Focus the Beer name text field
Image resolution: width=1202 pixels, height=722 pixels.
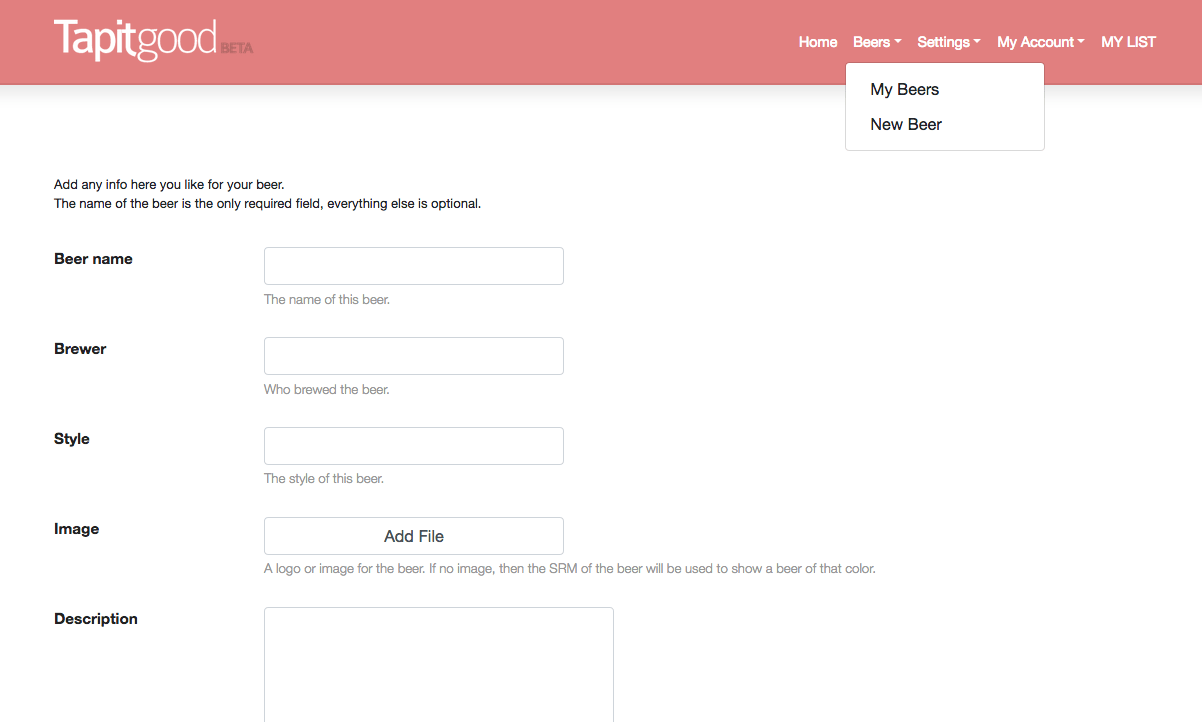tap(413, 266)
